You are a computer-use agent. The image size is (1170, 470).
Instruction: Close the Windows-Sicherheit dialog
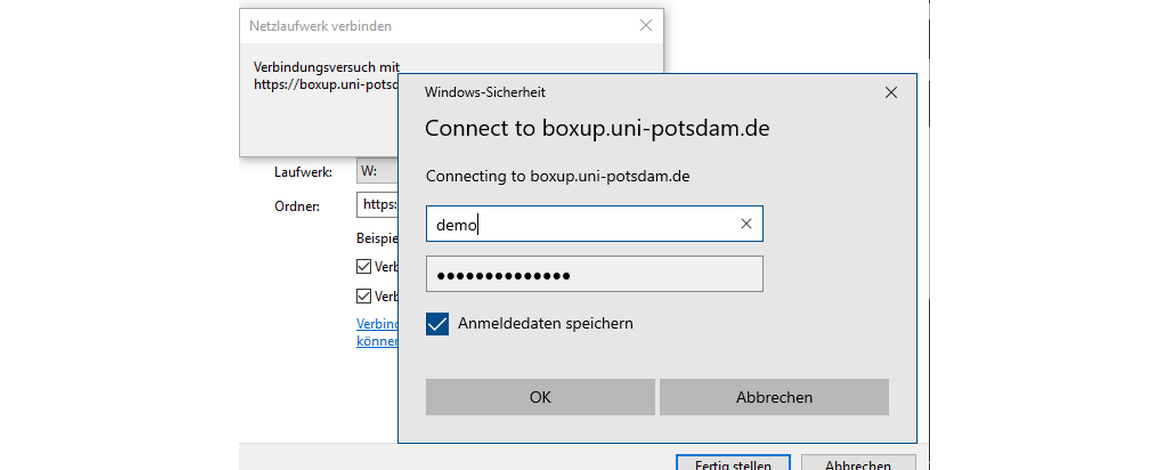(891, 92)
